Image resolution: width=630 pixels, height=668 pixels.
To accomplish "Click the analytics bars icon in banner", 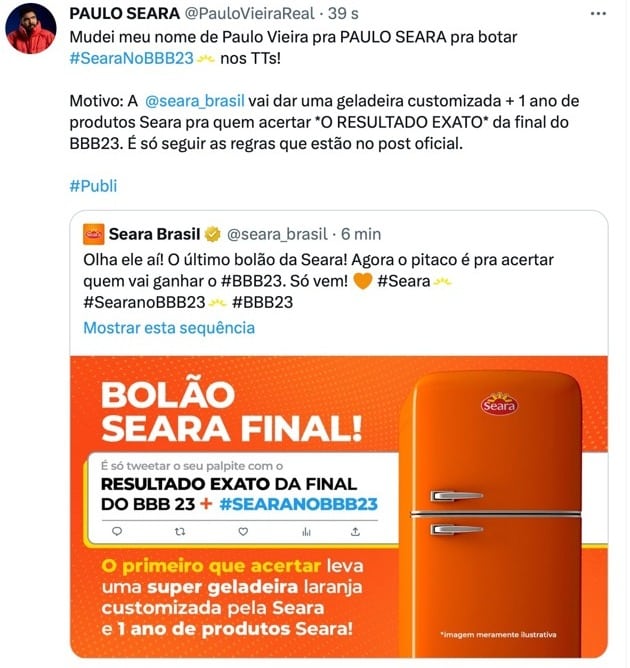I will click(x=306, y=531).
